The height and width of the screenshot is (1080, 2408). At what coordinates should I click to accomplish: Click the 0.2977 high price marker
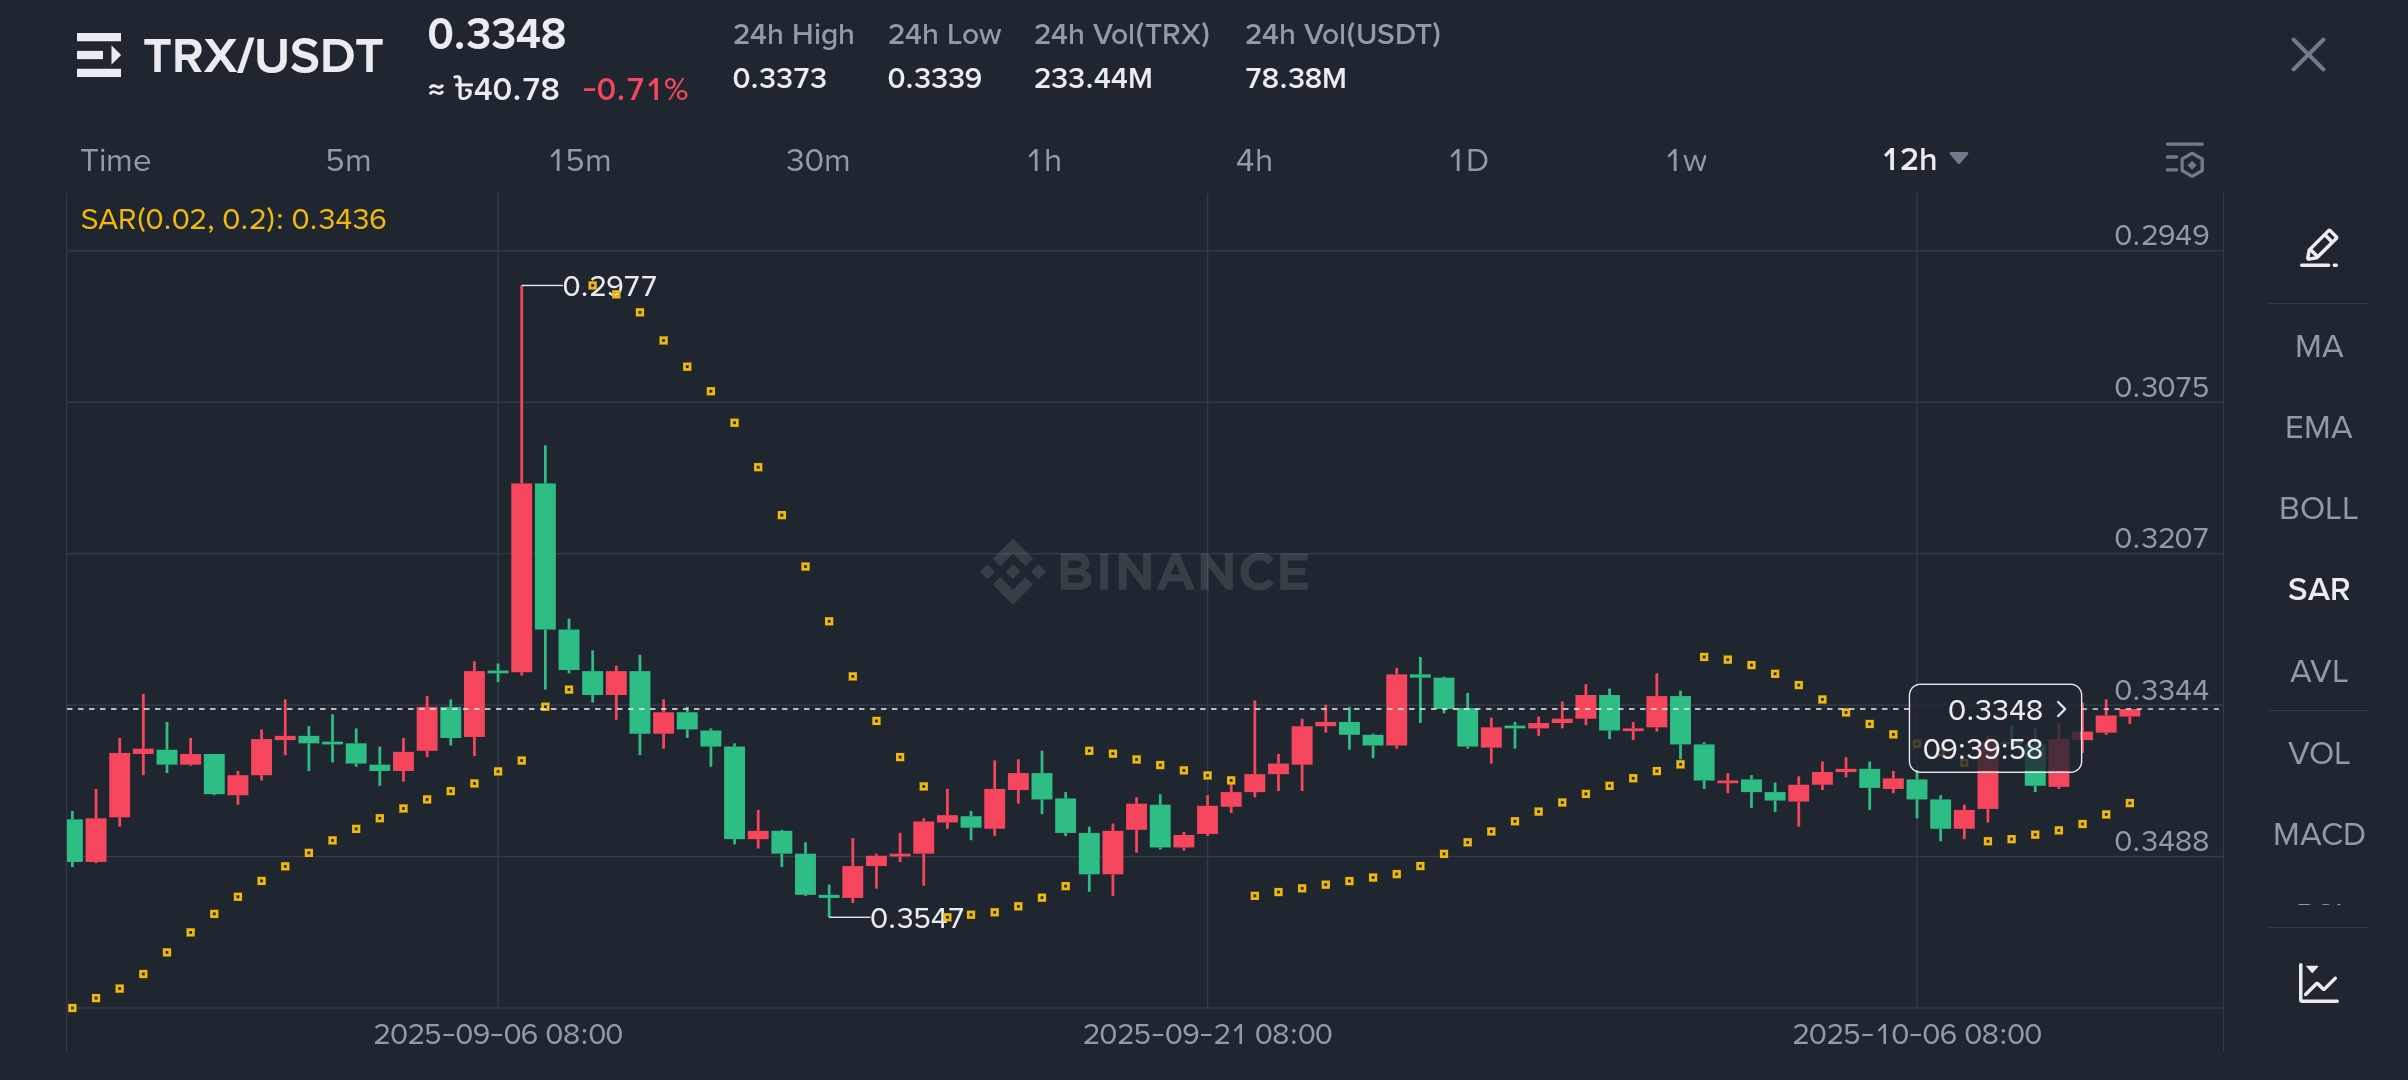(609, 286)
